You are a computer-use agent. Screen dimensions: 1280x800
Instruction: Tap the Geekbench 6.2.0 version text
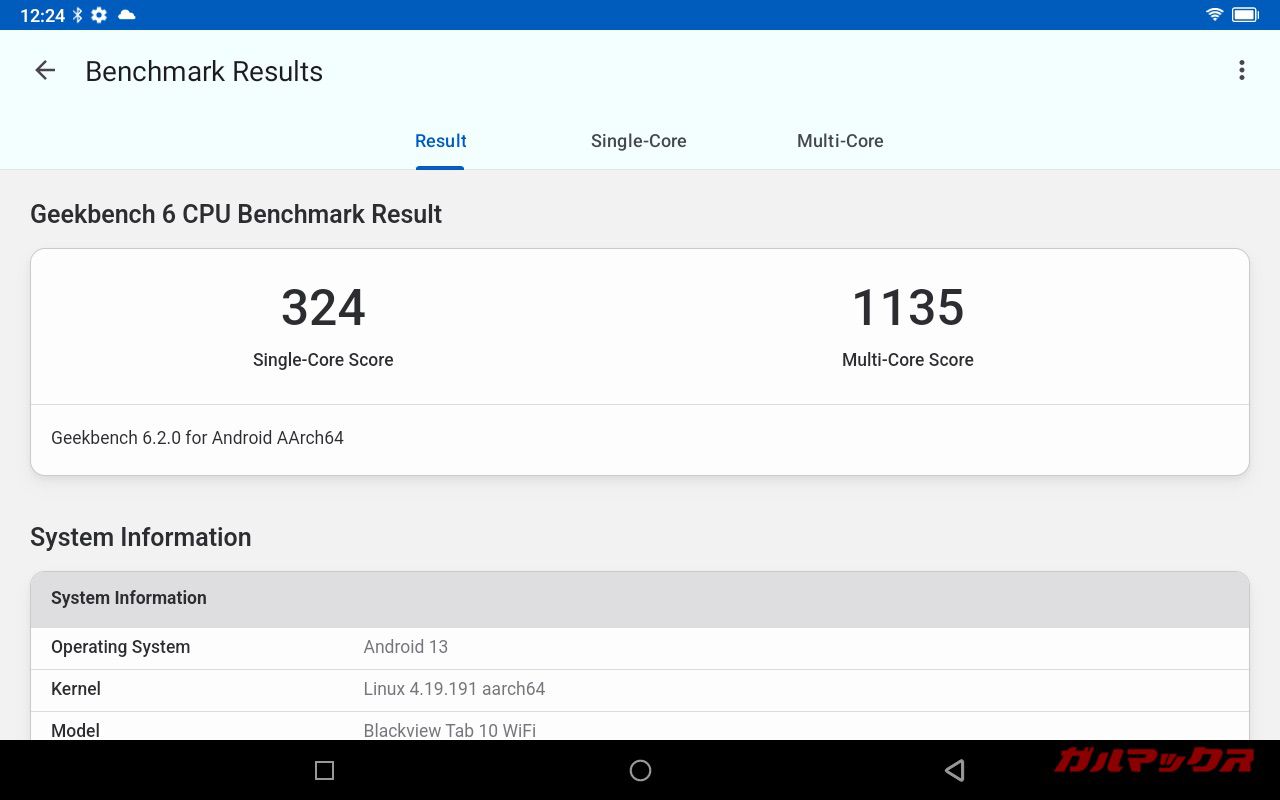tap(197, 438)
